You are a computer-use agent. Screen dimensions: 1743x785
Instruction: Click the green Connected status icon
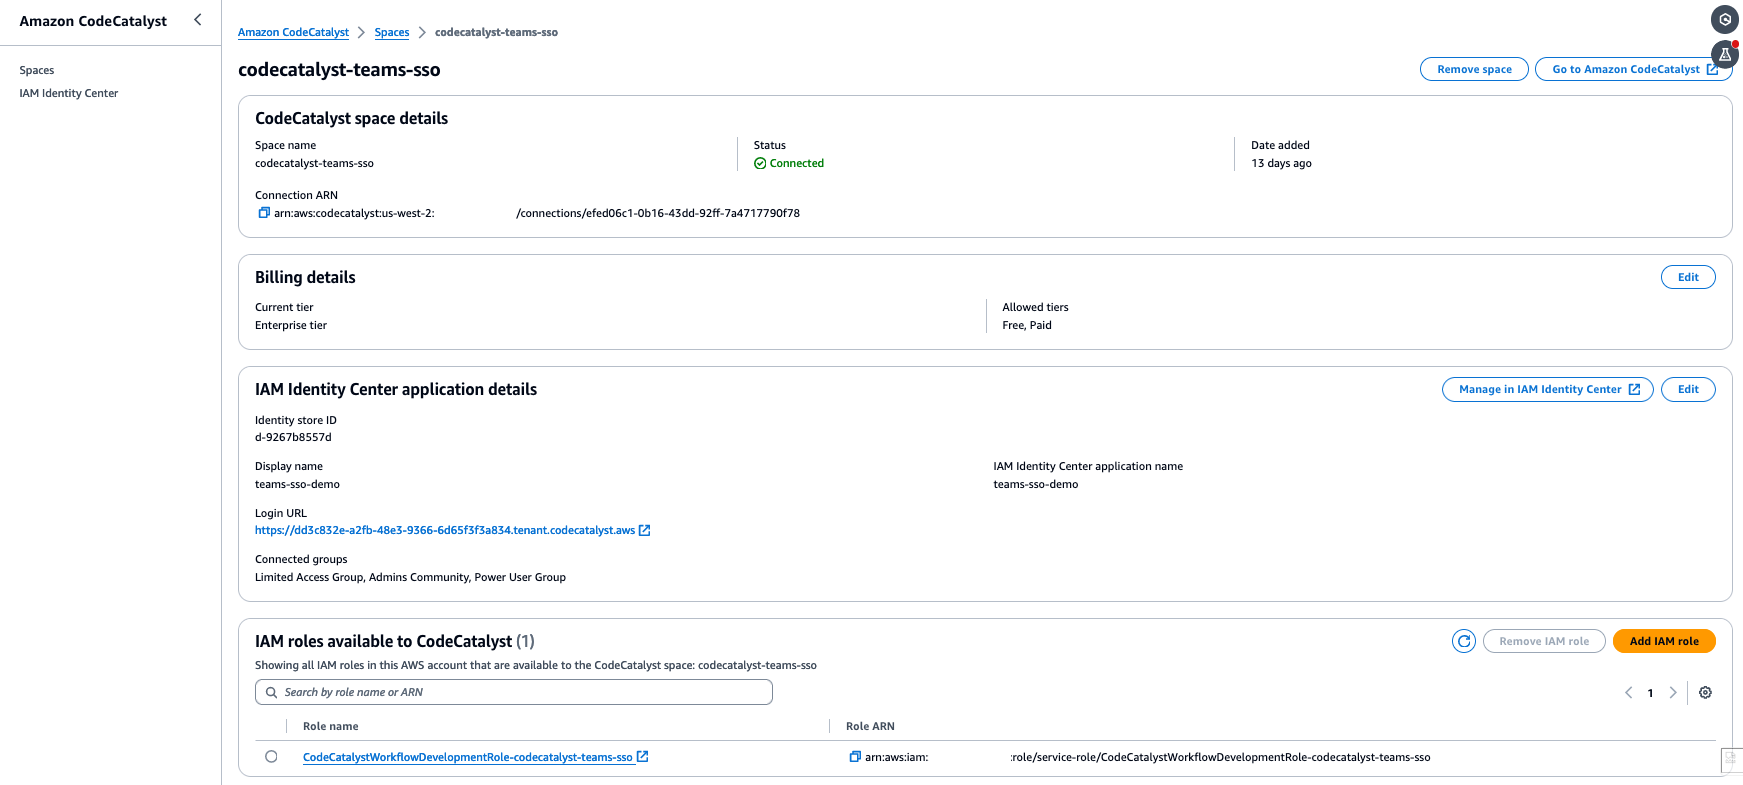coord(760,163)
